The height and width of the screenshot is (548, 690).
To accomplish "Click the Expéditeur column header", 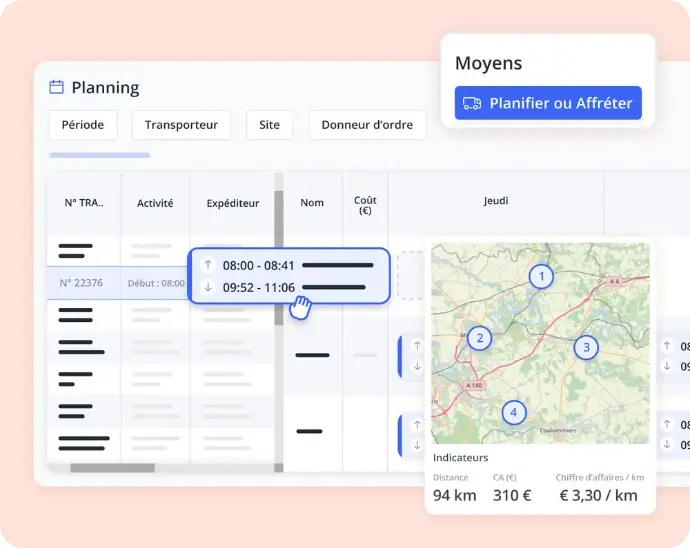I will [x=233, y=203].
